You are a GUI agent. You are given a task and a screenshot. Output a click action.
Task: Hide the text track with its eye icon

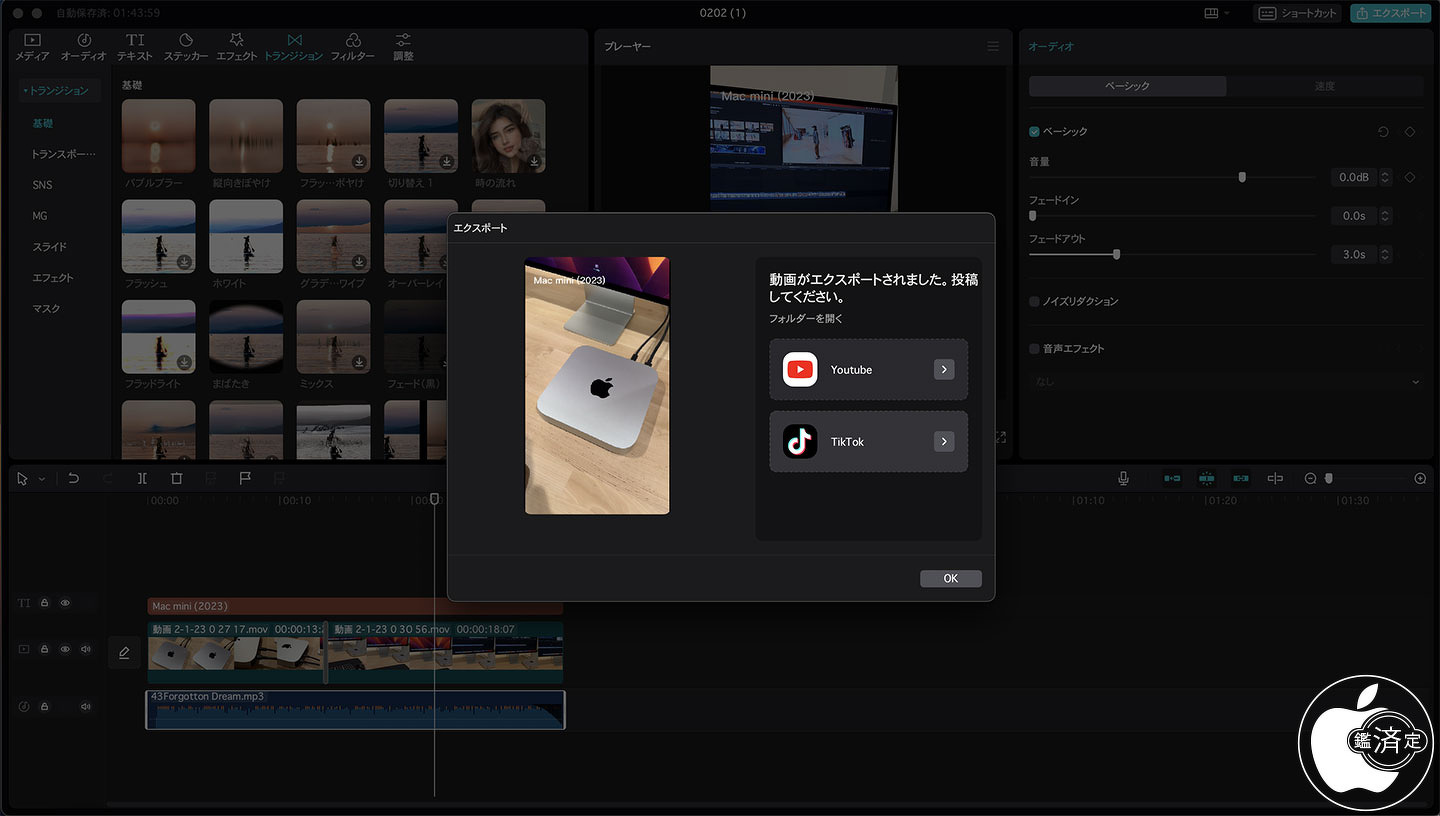(65, 604)
